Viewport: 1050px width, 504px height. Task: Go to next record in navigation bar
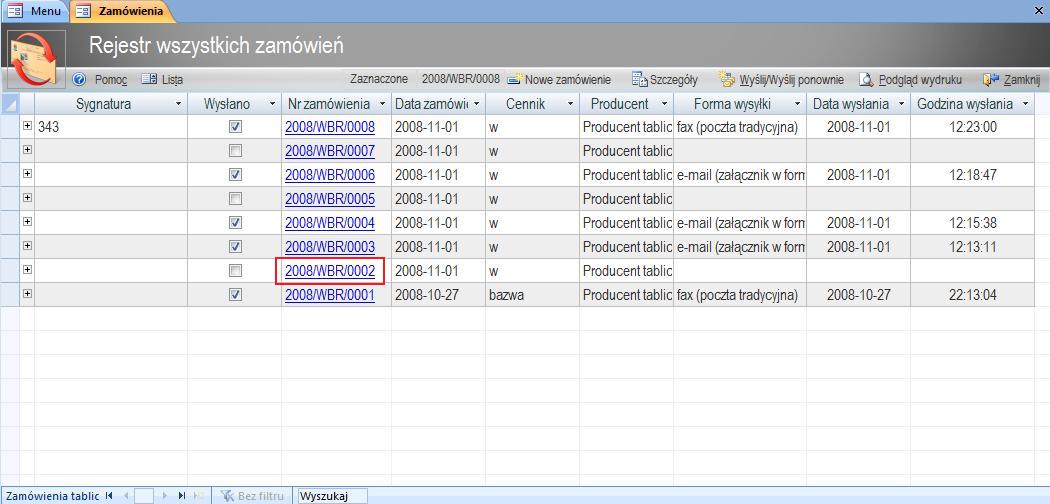(165, 495)
